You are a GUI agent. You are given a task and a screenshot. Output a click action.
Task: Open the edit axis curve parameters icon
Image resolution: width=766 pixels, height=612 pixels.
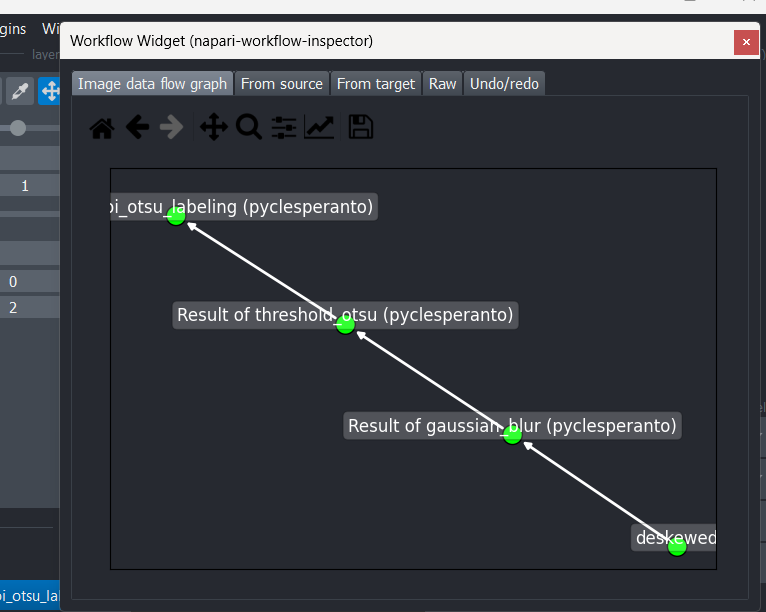tap(319, 127)
